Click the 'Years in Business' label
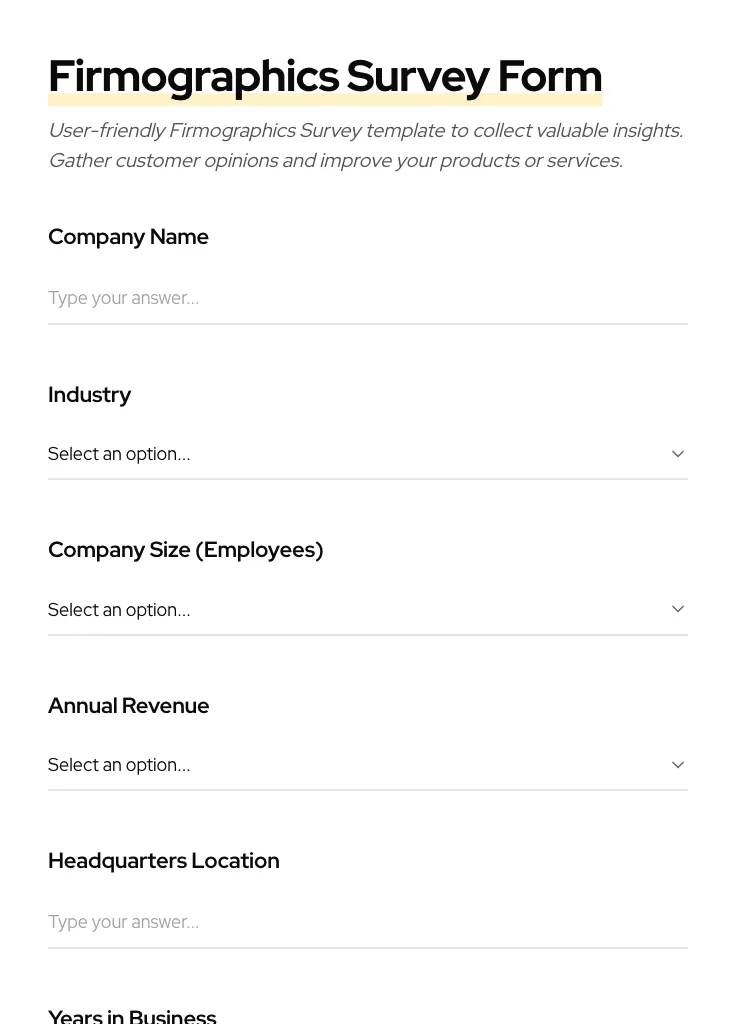Image resolution: width=736 pixels, height=1024 pixels. (132, 1016)
